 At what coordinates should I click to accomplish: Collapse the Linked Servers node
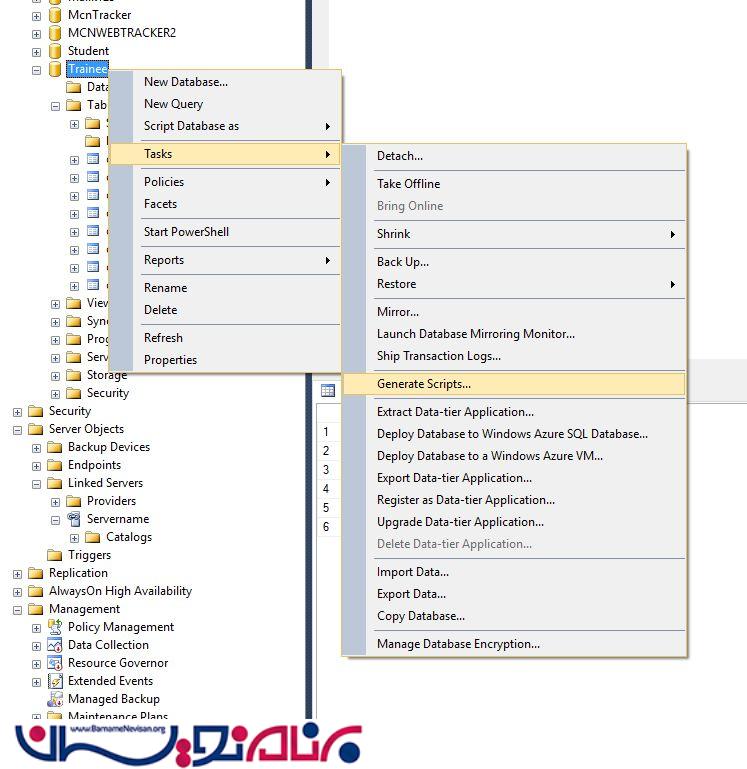36,484
